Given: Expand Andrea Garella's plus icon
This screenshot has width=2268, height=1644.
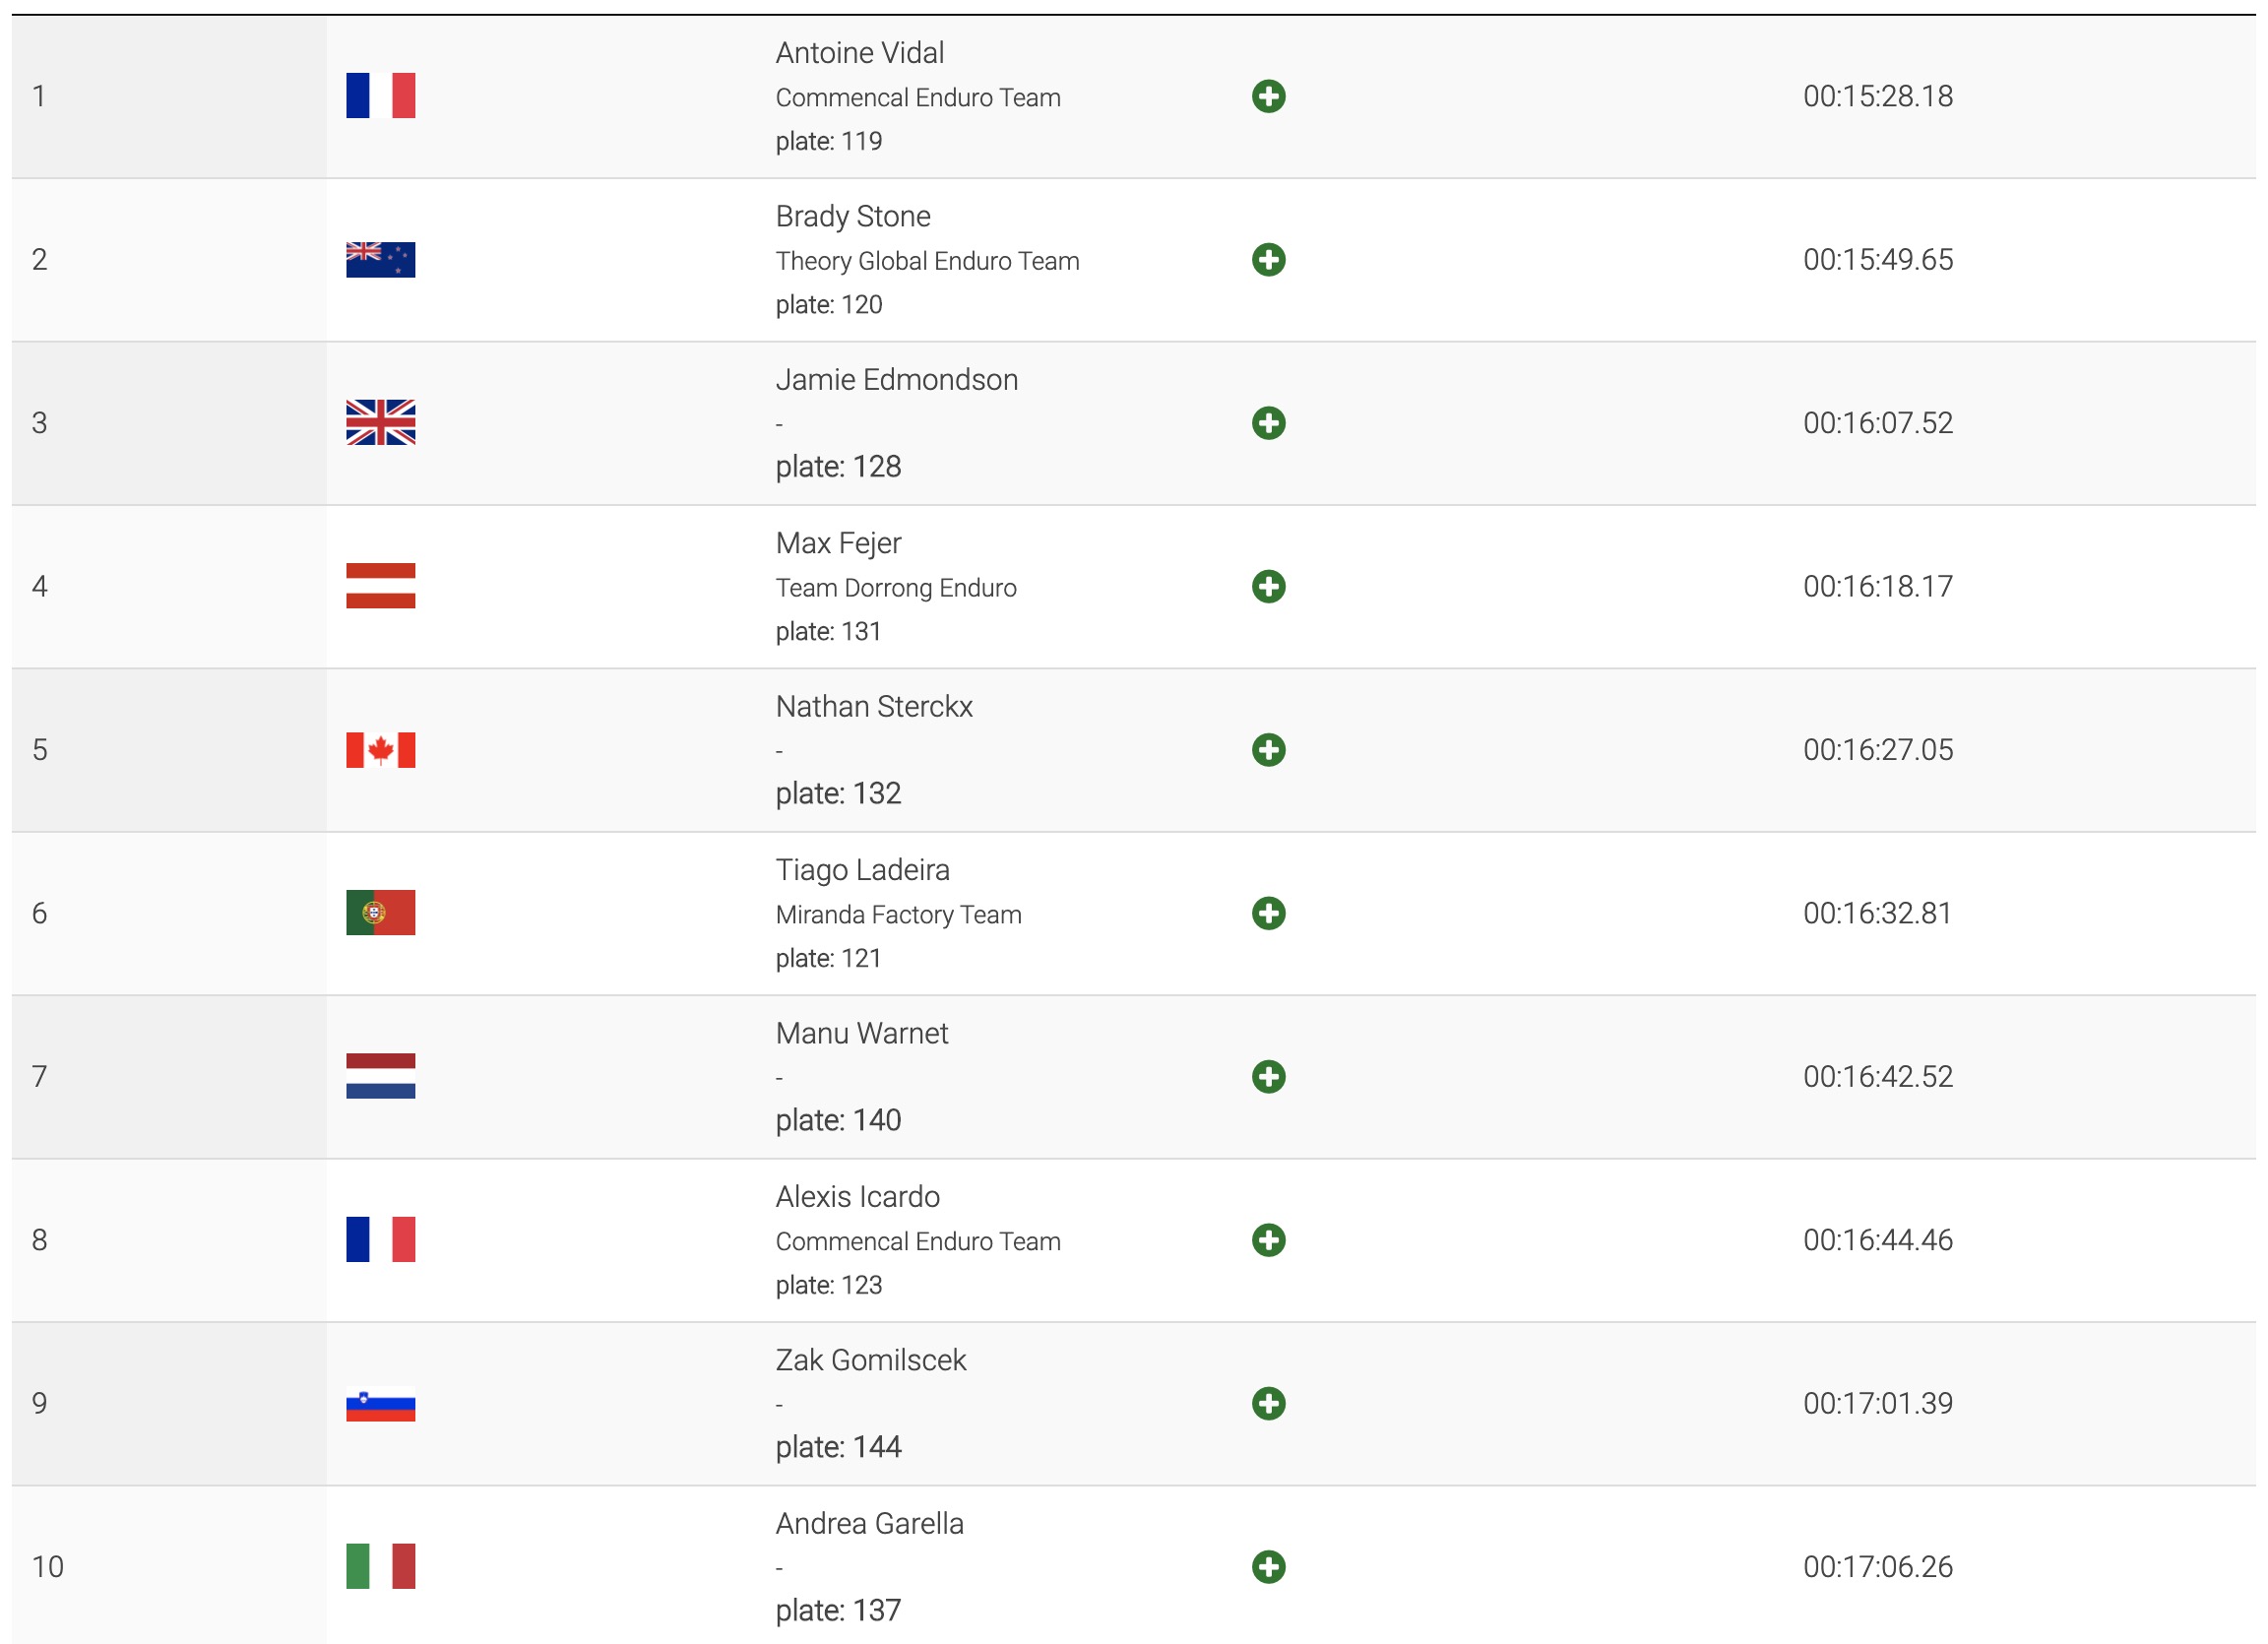Looking at the screenshot, I should tap(1268, 1567).
